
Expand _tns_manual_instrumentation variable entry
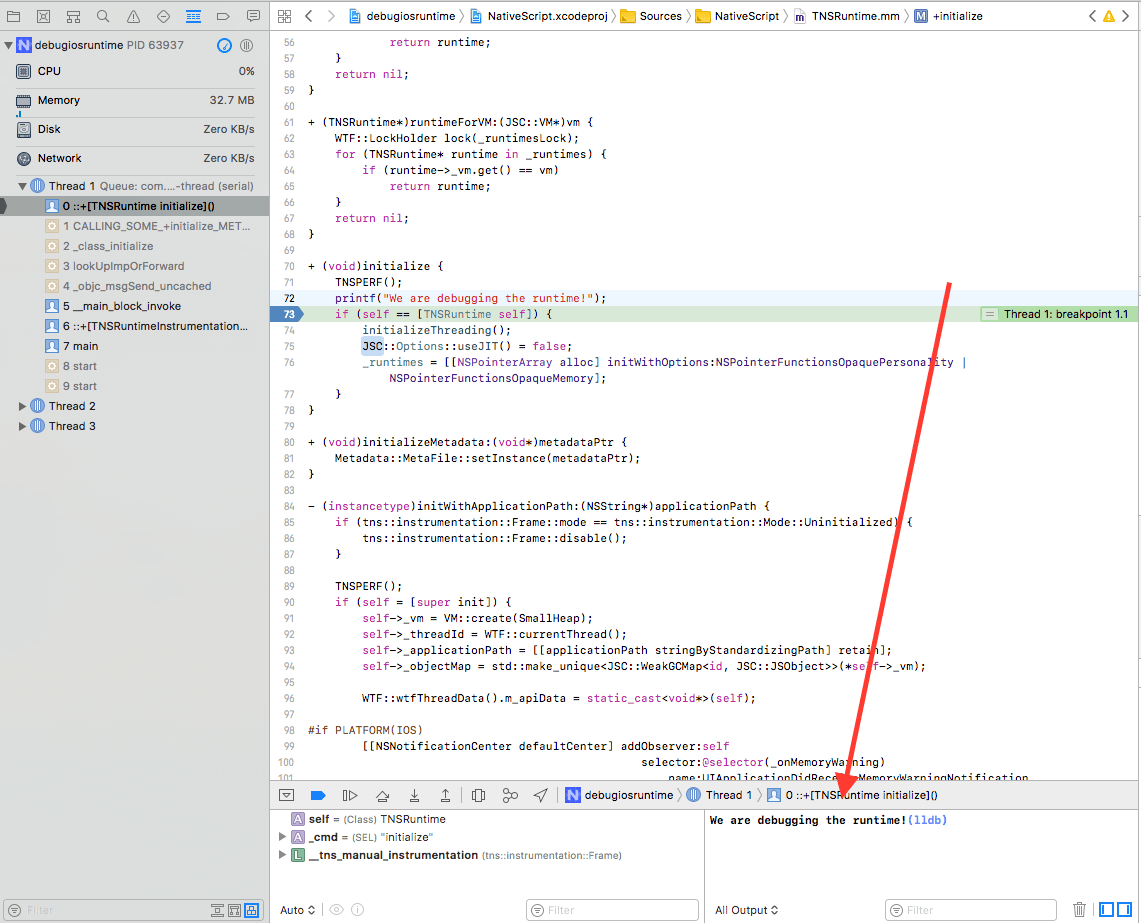pos(282,853)
